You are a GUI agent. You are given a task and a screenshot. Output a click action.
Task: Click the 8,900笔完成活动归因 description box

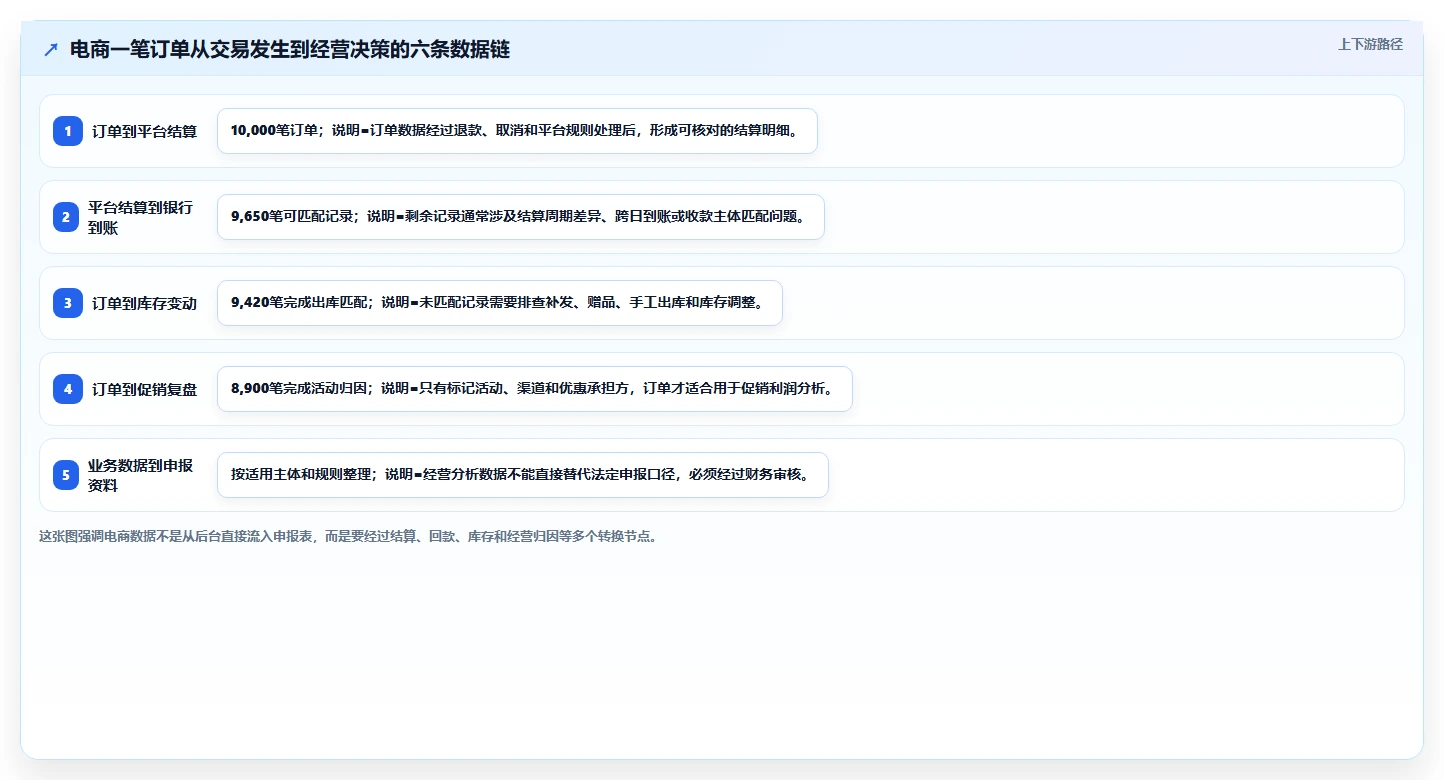(x=535, y=389)
